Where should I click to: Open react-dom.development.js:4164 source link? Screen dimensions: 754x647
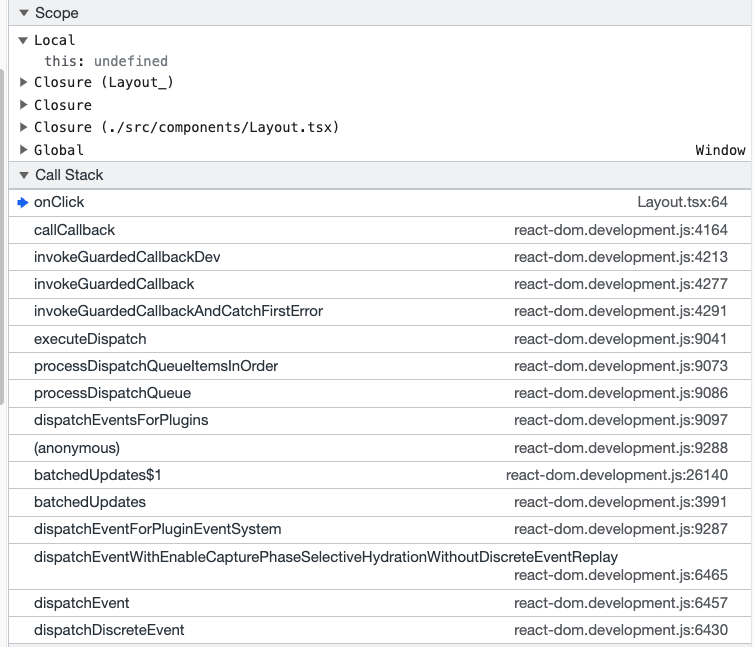point(620,230)
